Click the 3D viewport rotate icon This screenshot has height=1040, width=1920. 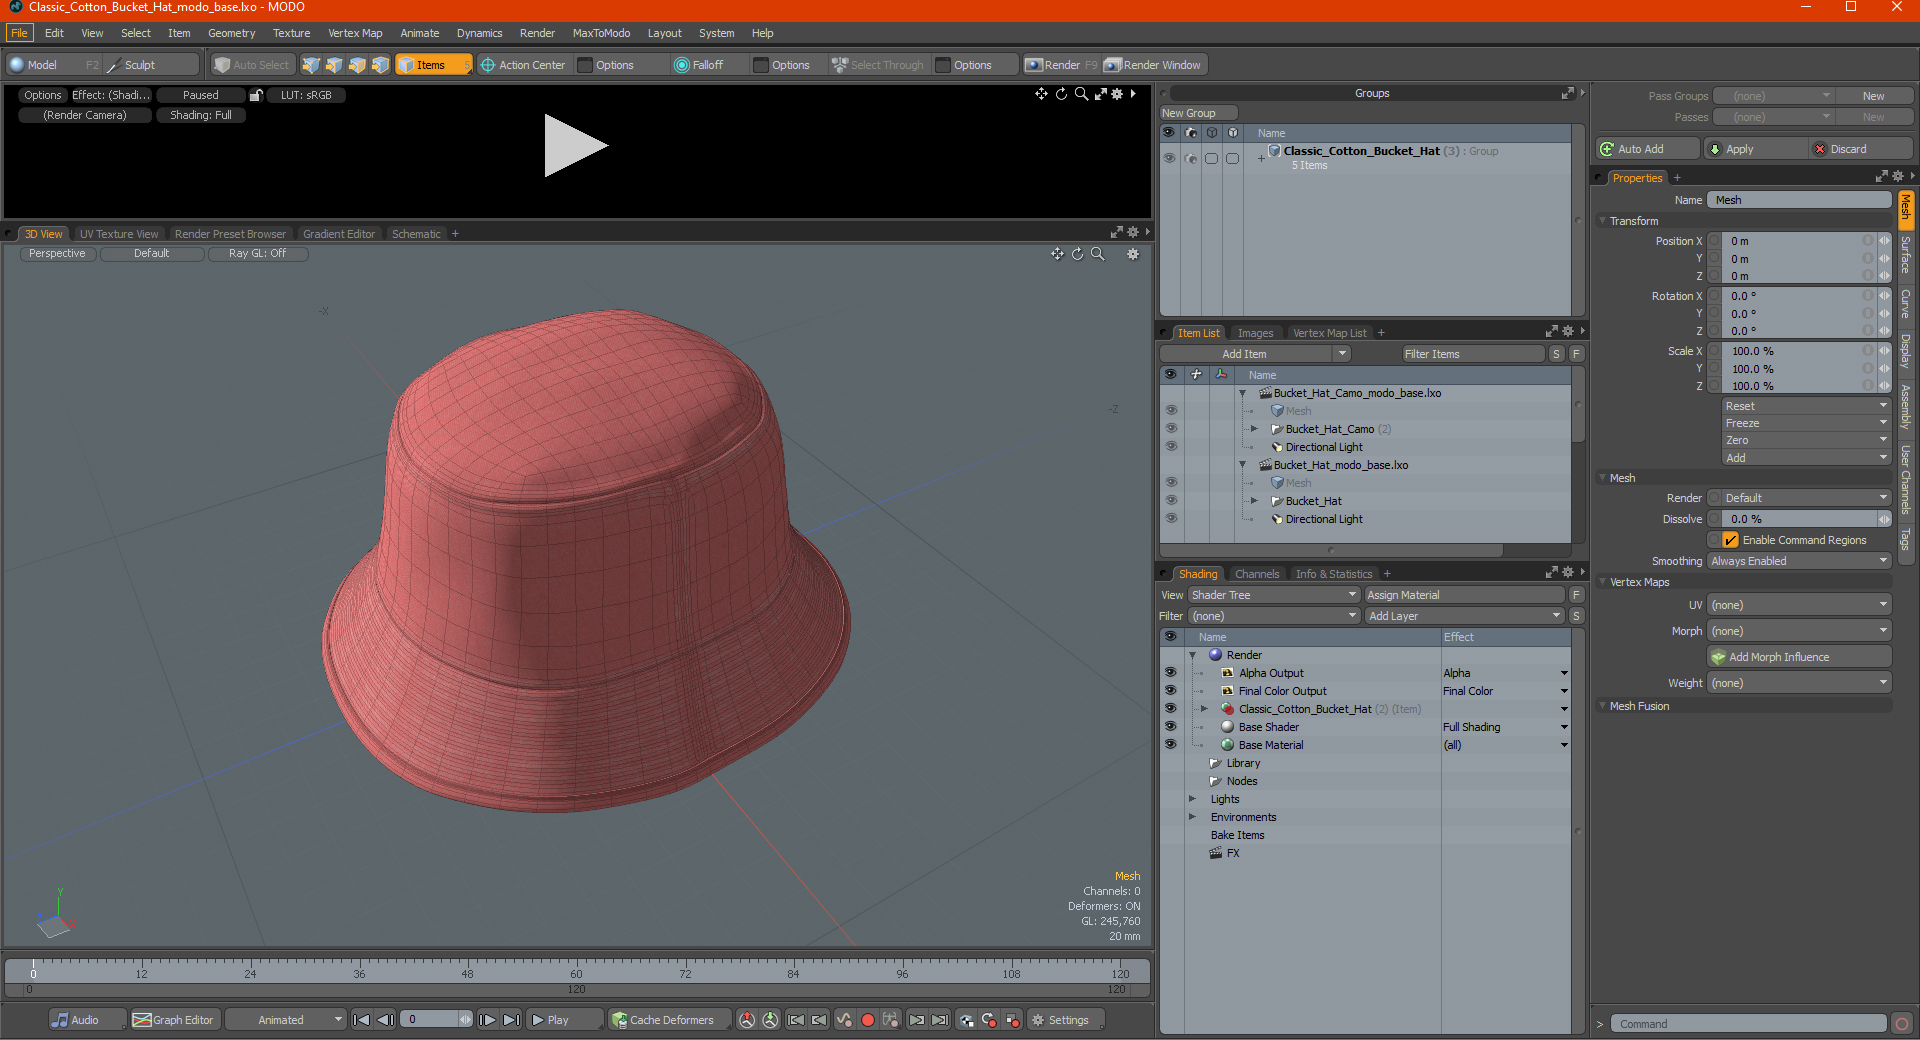1077,254
